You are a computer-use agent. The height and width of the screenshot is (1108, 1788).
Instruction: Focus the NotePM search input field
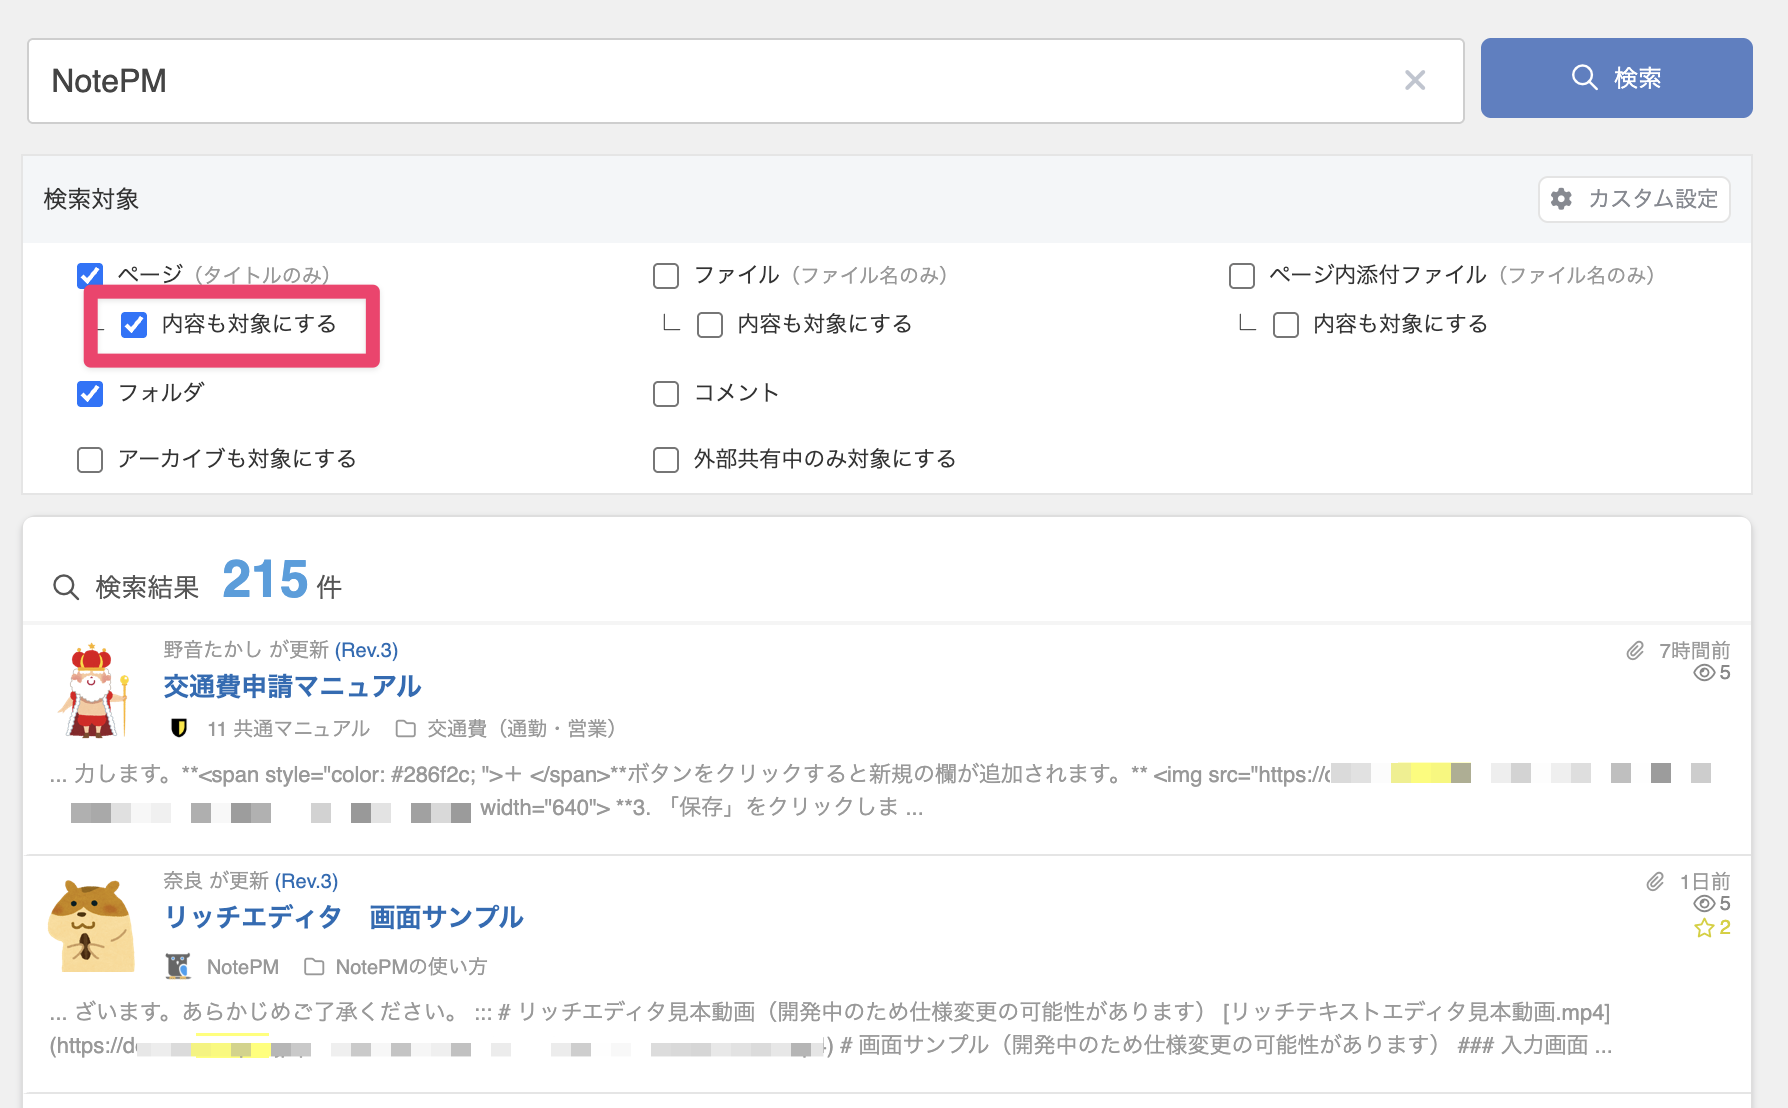coord(745,81)
